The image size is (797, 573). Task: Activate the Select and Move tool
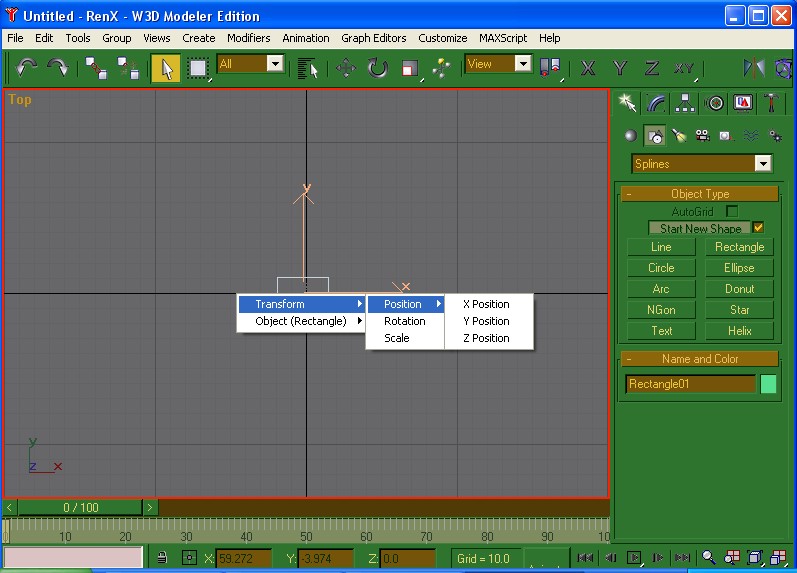[346, 67]
